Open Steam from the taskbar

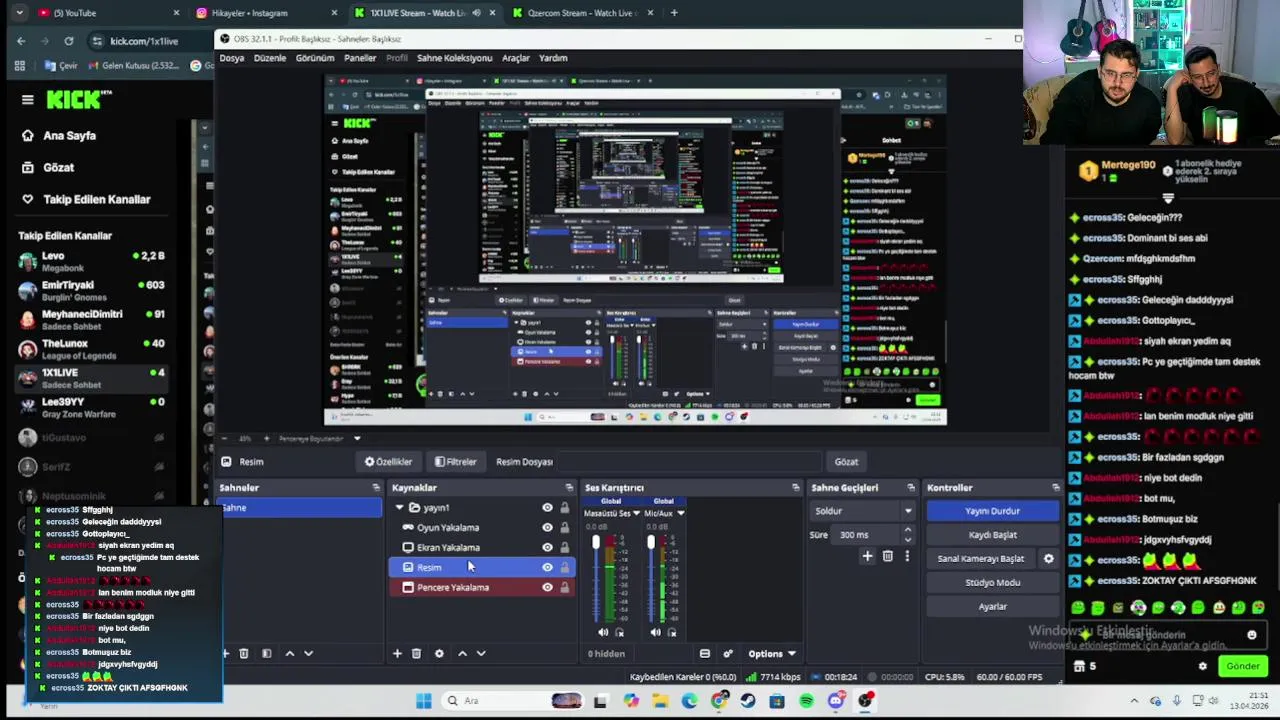coord(748,701)
